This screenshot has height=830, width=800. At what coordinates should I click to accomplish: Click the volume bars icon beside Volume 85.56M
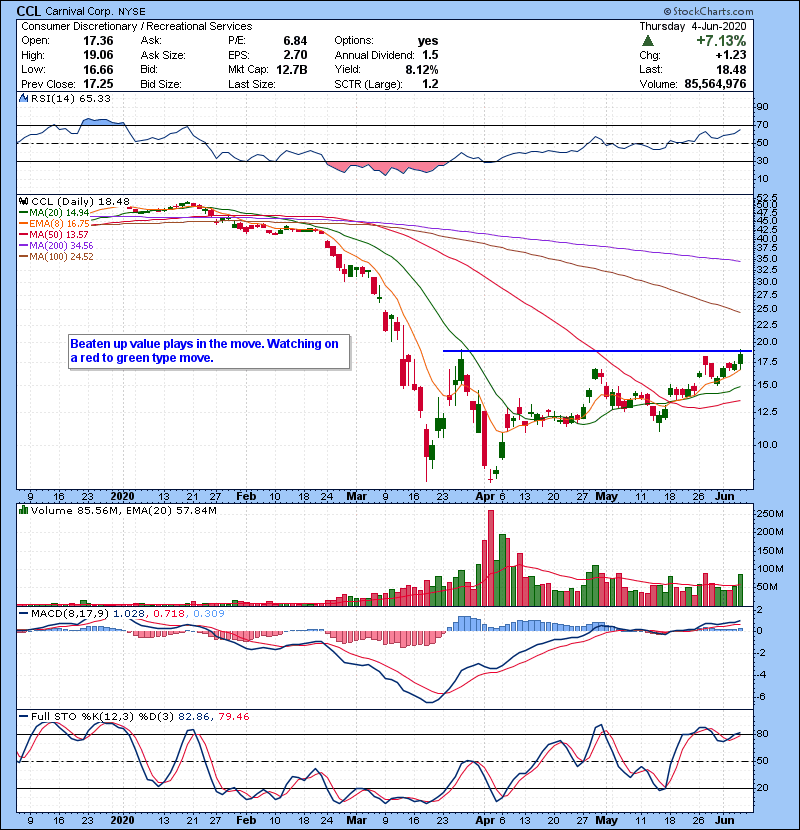tap(23, 510)
